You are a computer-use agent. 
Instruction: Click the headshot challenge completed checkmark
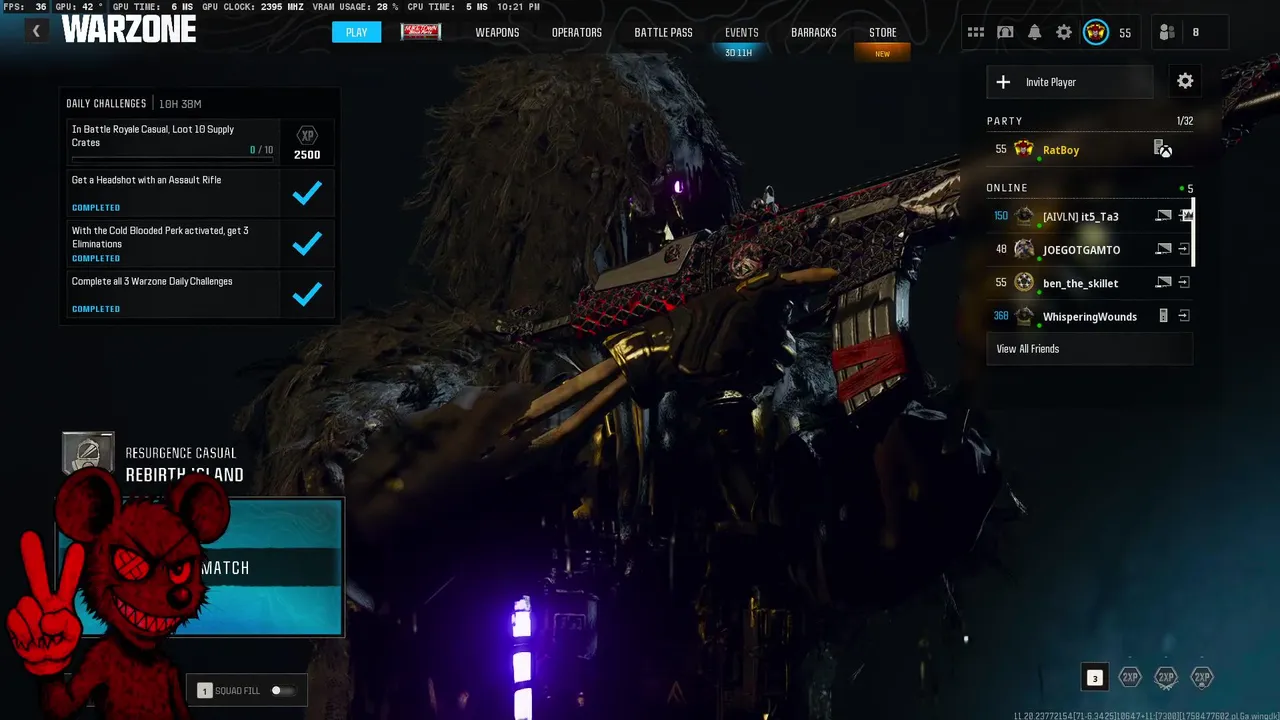pyautogui.click(x=307, y=193)
